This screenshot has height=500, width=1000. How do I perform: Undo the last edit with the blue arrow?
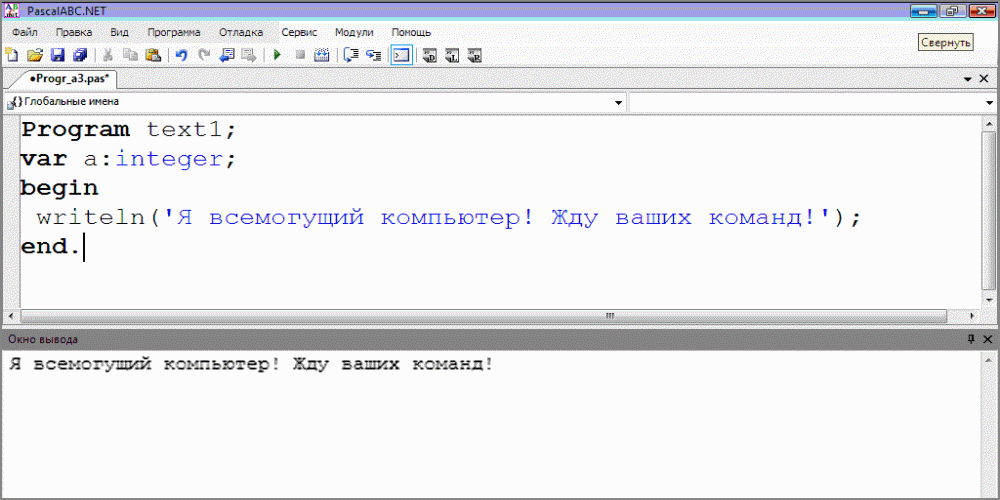pyautogui.click(x=181, y=55)
